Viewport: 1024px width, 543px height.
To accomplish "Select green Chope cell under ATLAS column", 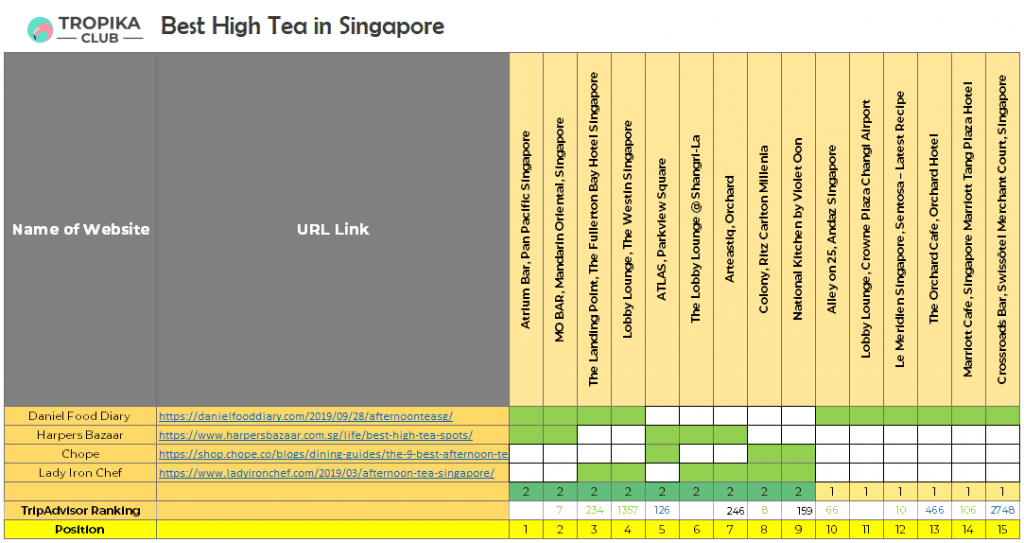I will pyautogui.click(x=662, y=454).
